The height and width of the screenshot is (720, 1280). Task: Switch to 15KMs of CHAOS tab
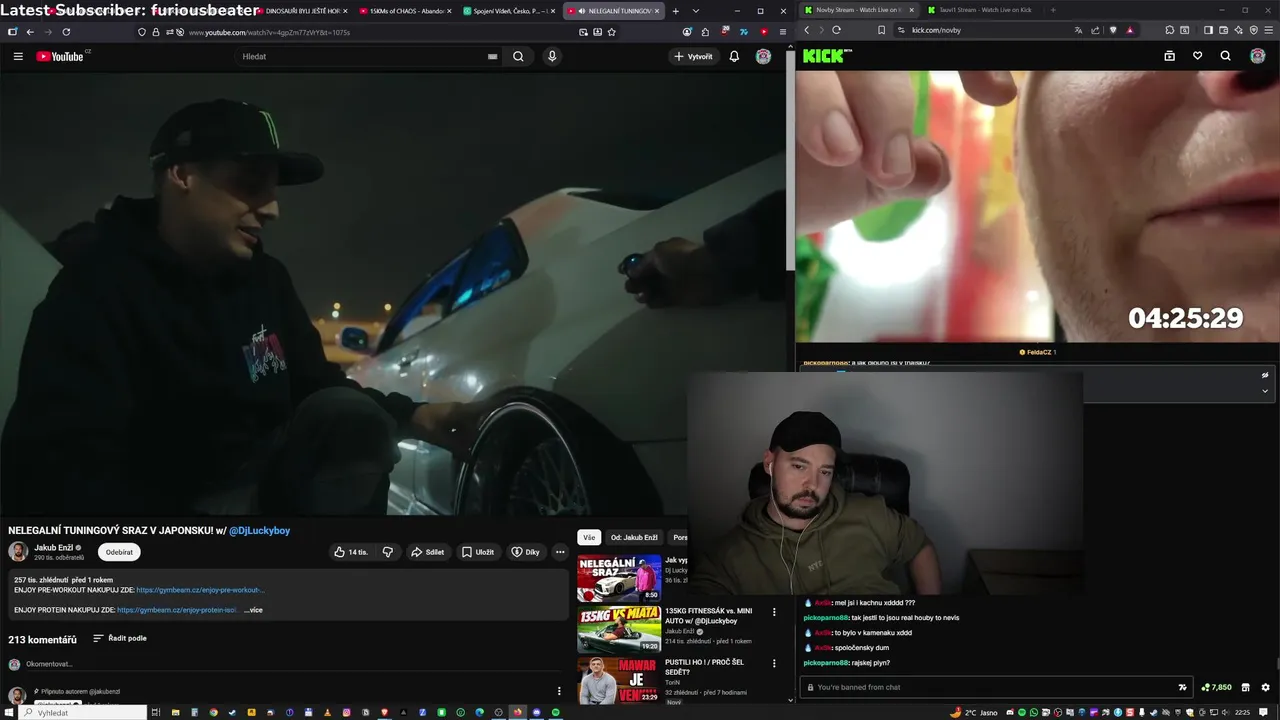coord(405,10)
